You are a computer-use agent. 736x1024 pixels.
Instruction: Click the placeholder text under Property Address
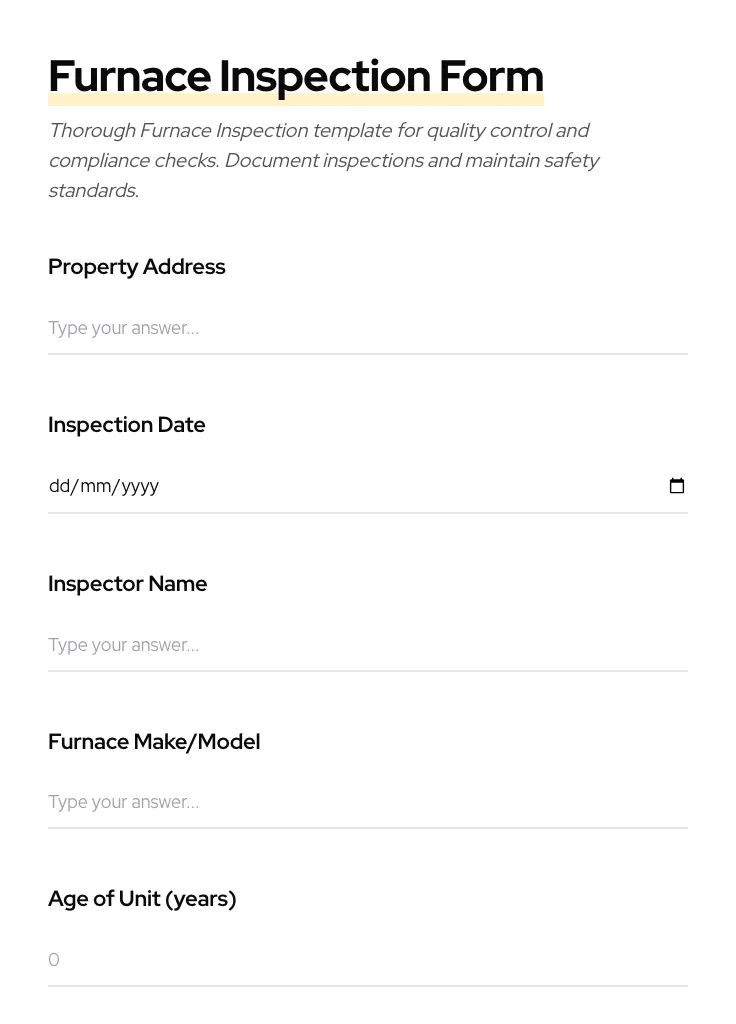(x=123, y=328)
